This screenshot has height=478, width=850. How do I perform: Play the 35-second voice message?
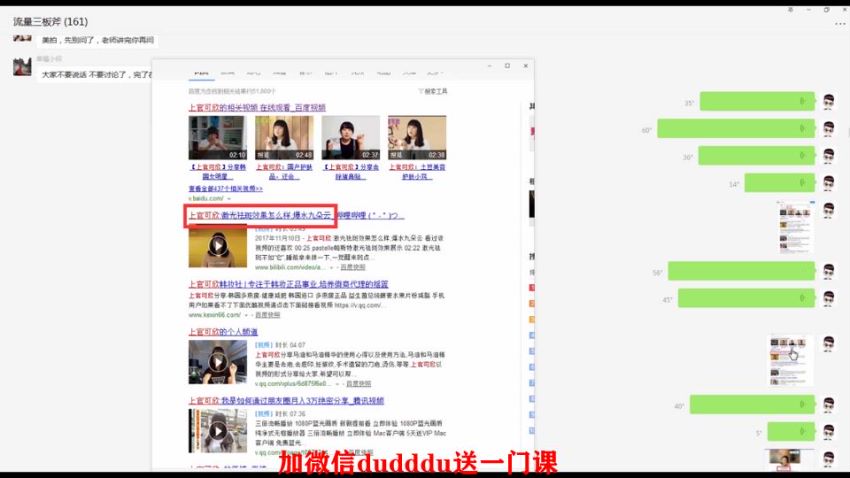click(x=757, y=101)
